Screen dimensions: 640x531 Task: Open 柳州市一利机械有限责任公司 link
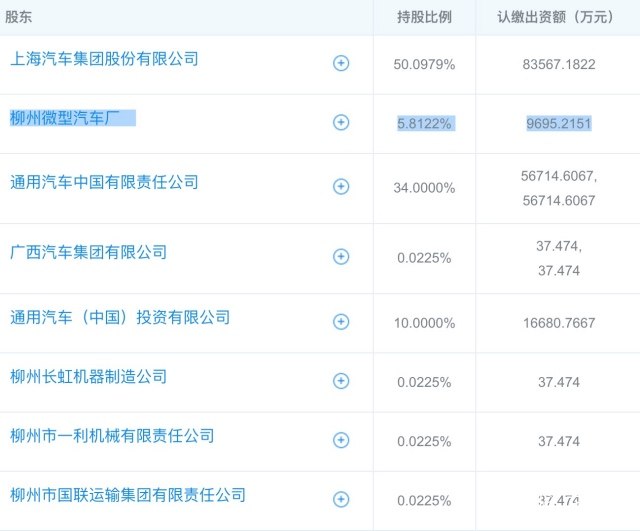(112, 435)
